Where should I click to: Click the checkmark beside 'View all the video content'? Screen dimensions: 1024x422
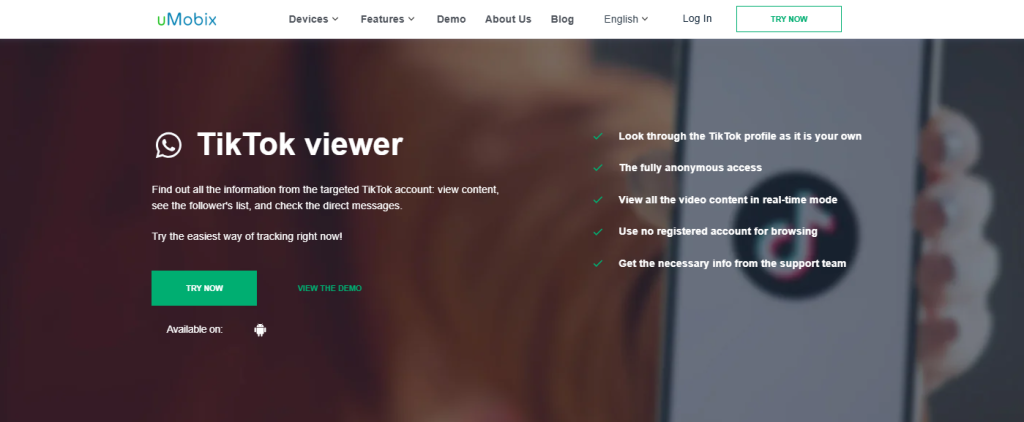[597, 200]
